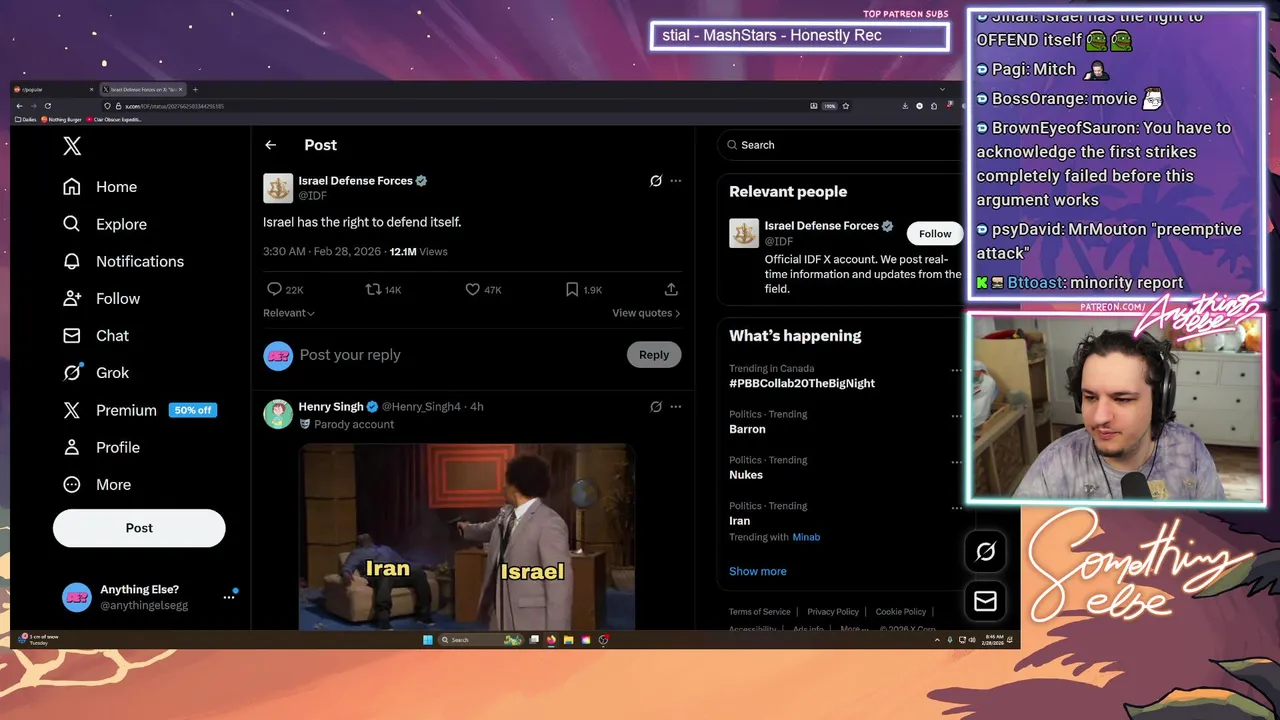Click the Windows taskbar Search box
Screen dimensions: 1280x720
click(x=481, y=640)
